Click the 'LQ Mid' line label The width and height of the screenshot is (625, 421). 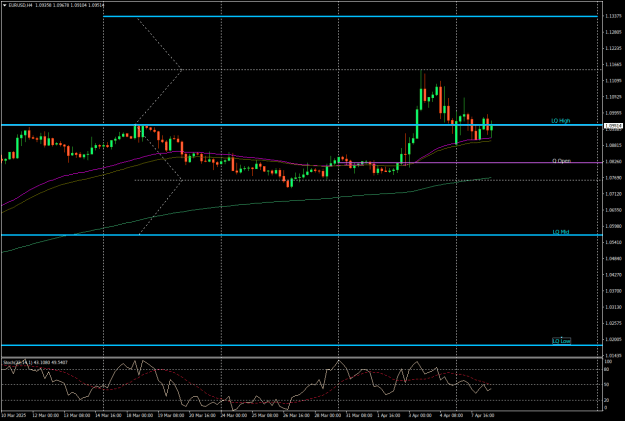coord(560,232)
